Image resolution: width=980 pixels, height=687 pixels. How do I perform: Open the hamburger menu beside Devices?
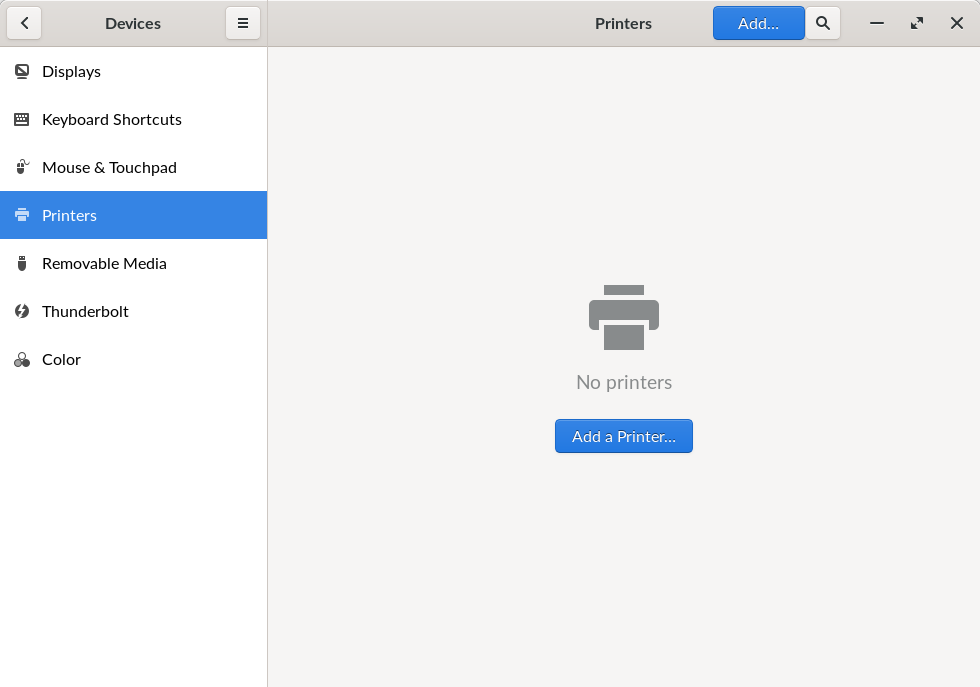click(x=242, y=23)
